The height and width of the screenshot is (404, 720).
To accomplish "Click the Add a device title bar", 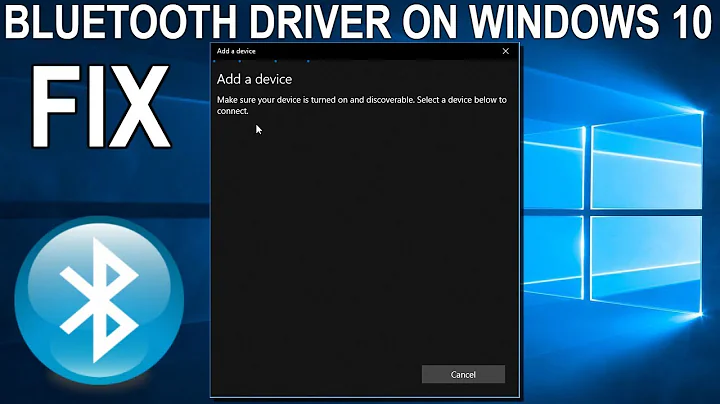I will [350, 50].
